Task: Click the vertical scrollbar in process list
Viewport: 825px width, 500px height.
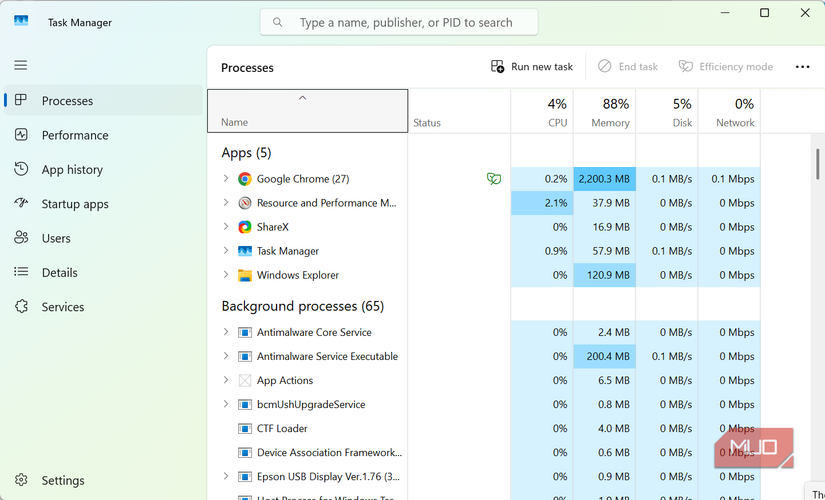Action: pos(817,164)
